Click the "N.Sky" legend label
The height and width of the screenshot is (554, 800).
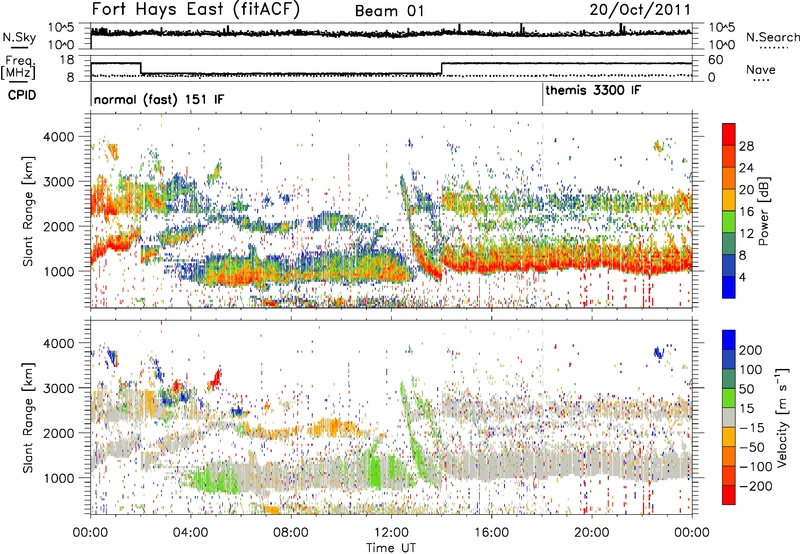[19, 37]
